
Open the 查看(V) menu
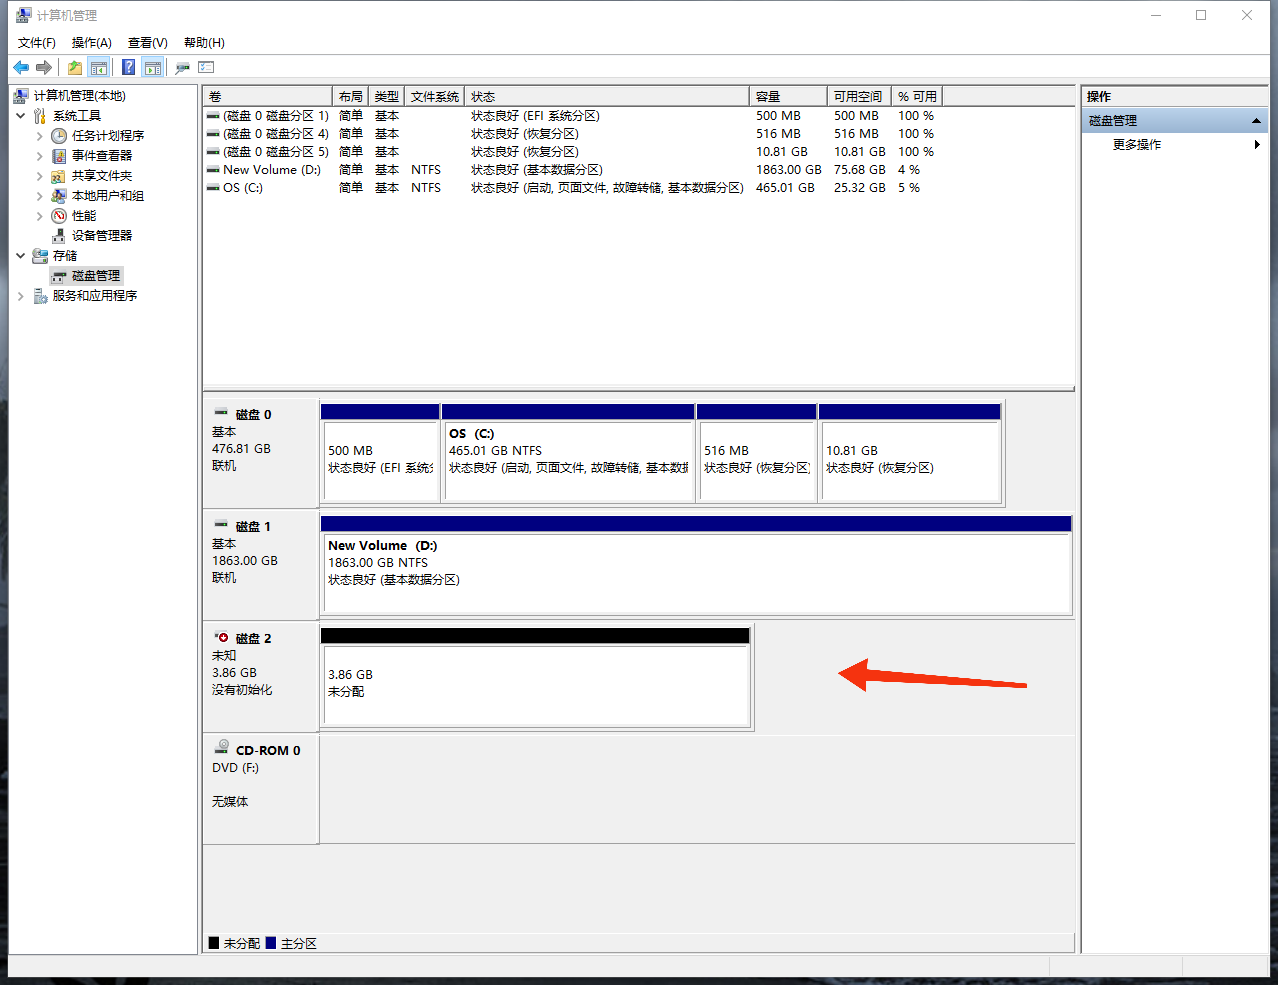147,43
